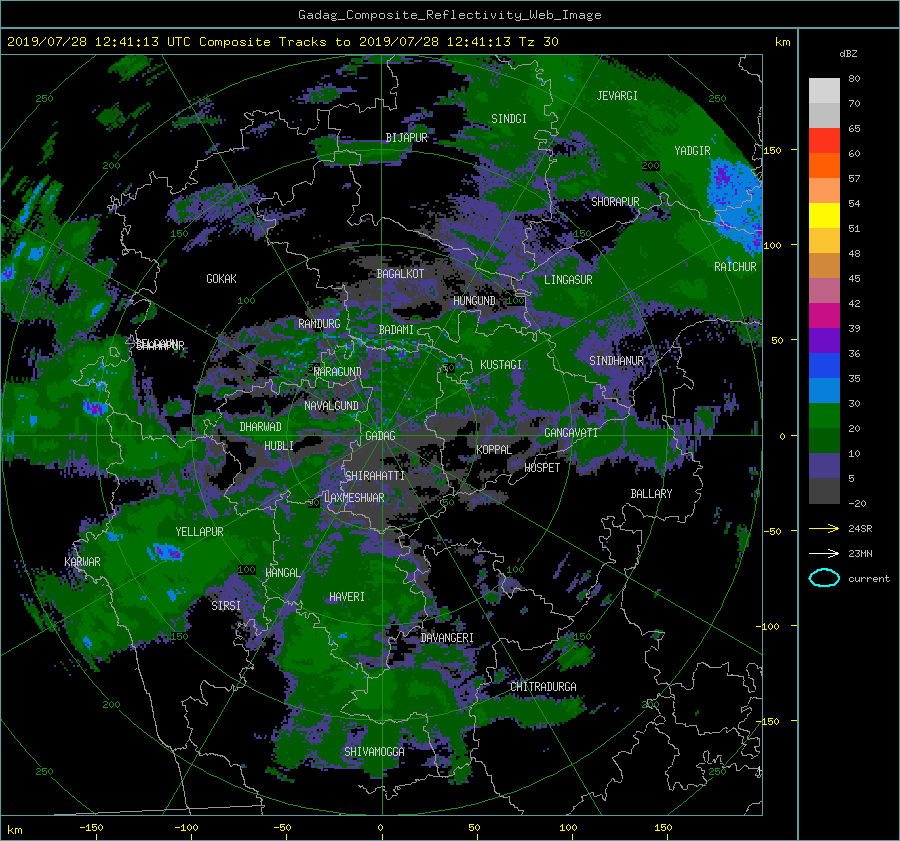The height and width of the screenshot is (841, 900).
Task: Click the blue storm cell near Yadgir
Action: [735, 206]
